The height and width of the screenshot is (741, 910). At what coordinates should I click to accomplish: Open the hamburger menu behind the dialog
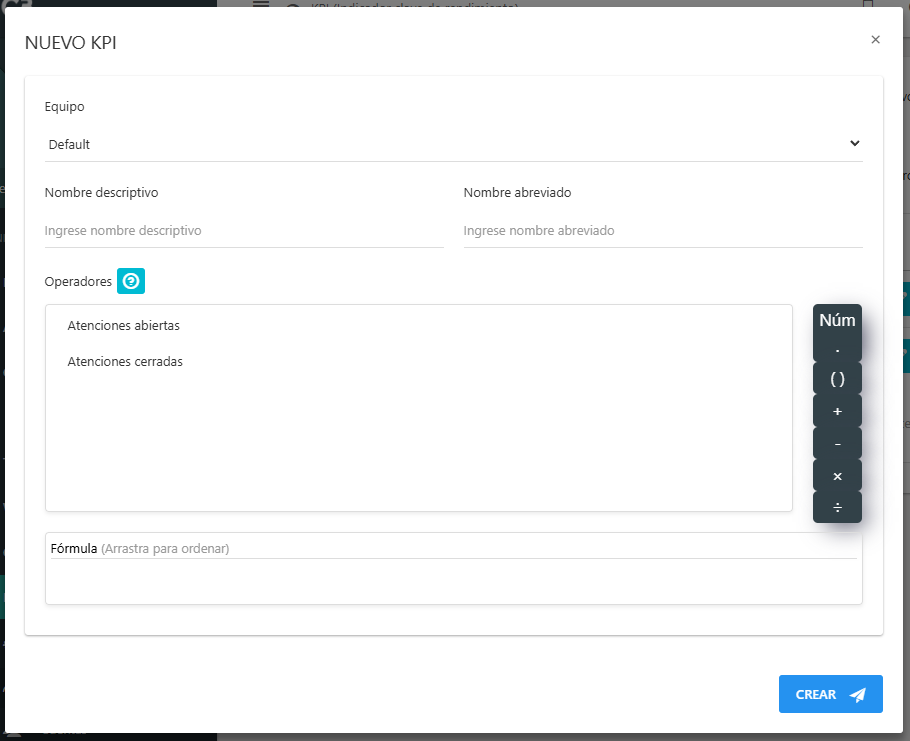tap(259, 4)
